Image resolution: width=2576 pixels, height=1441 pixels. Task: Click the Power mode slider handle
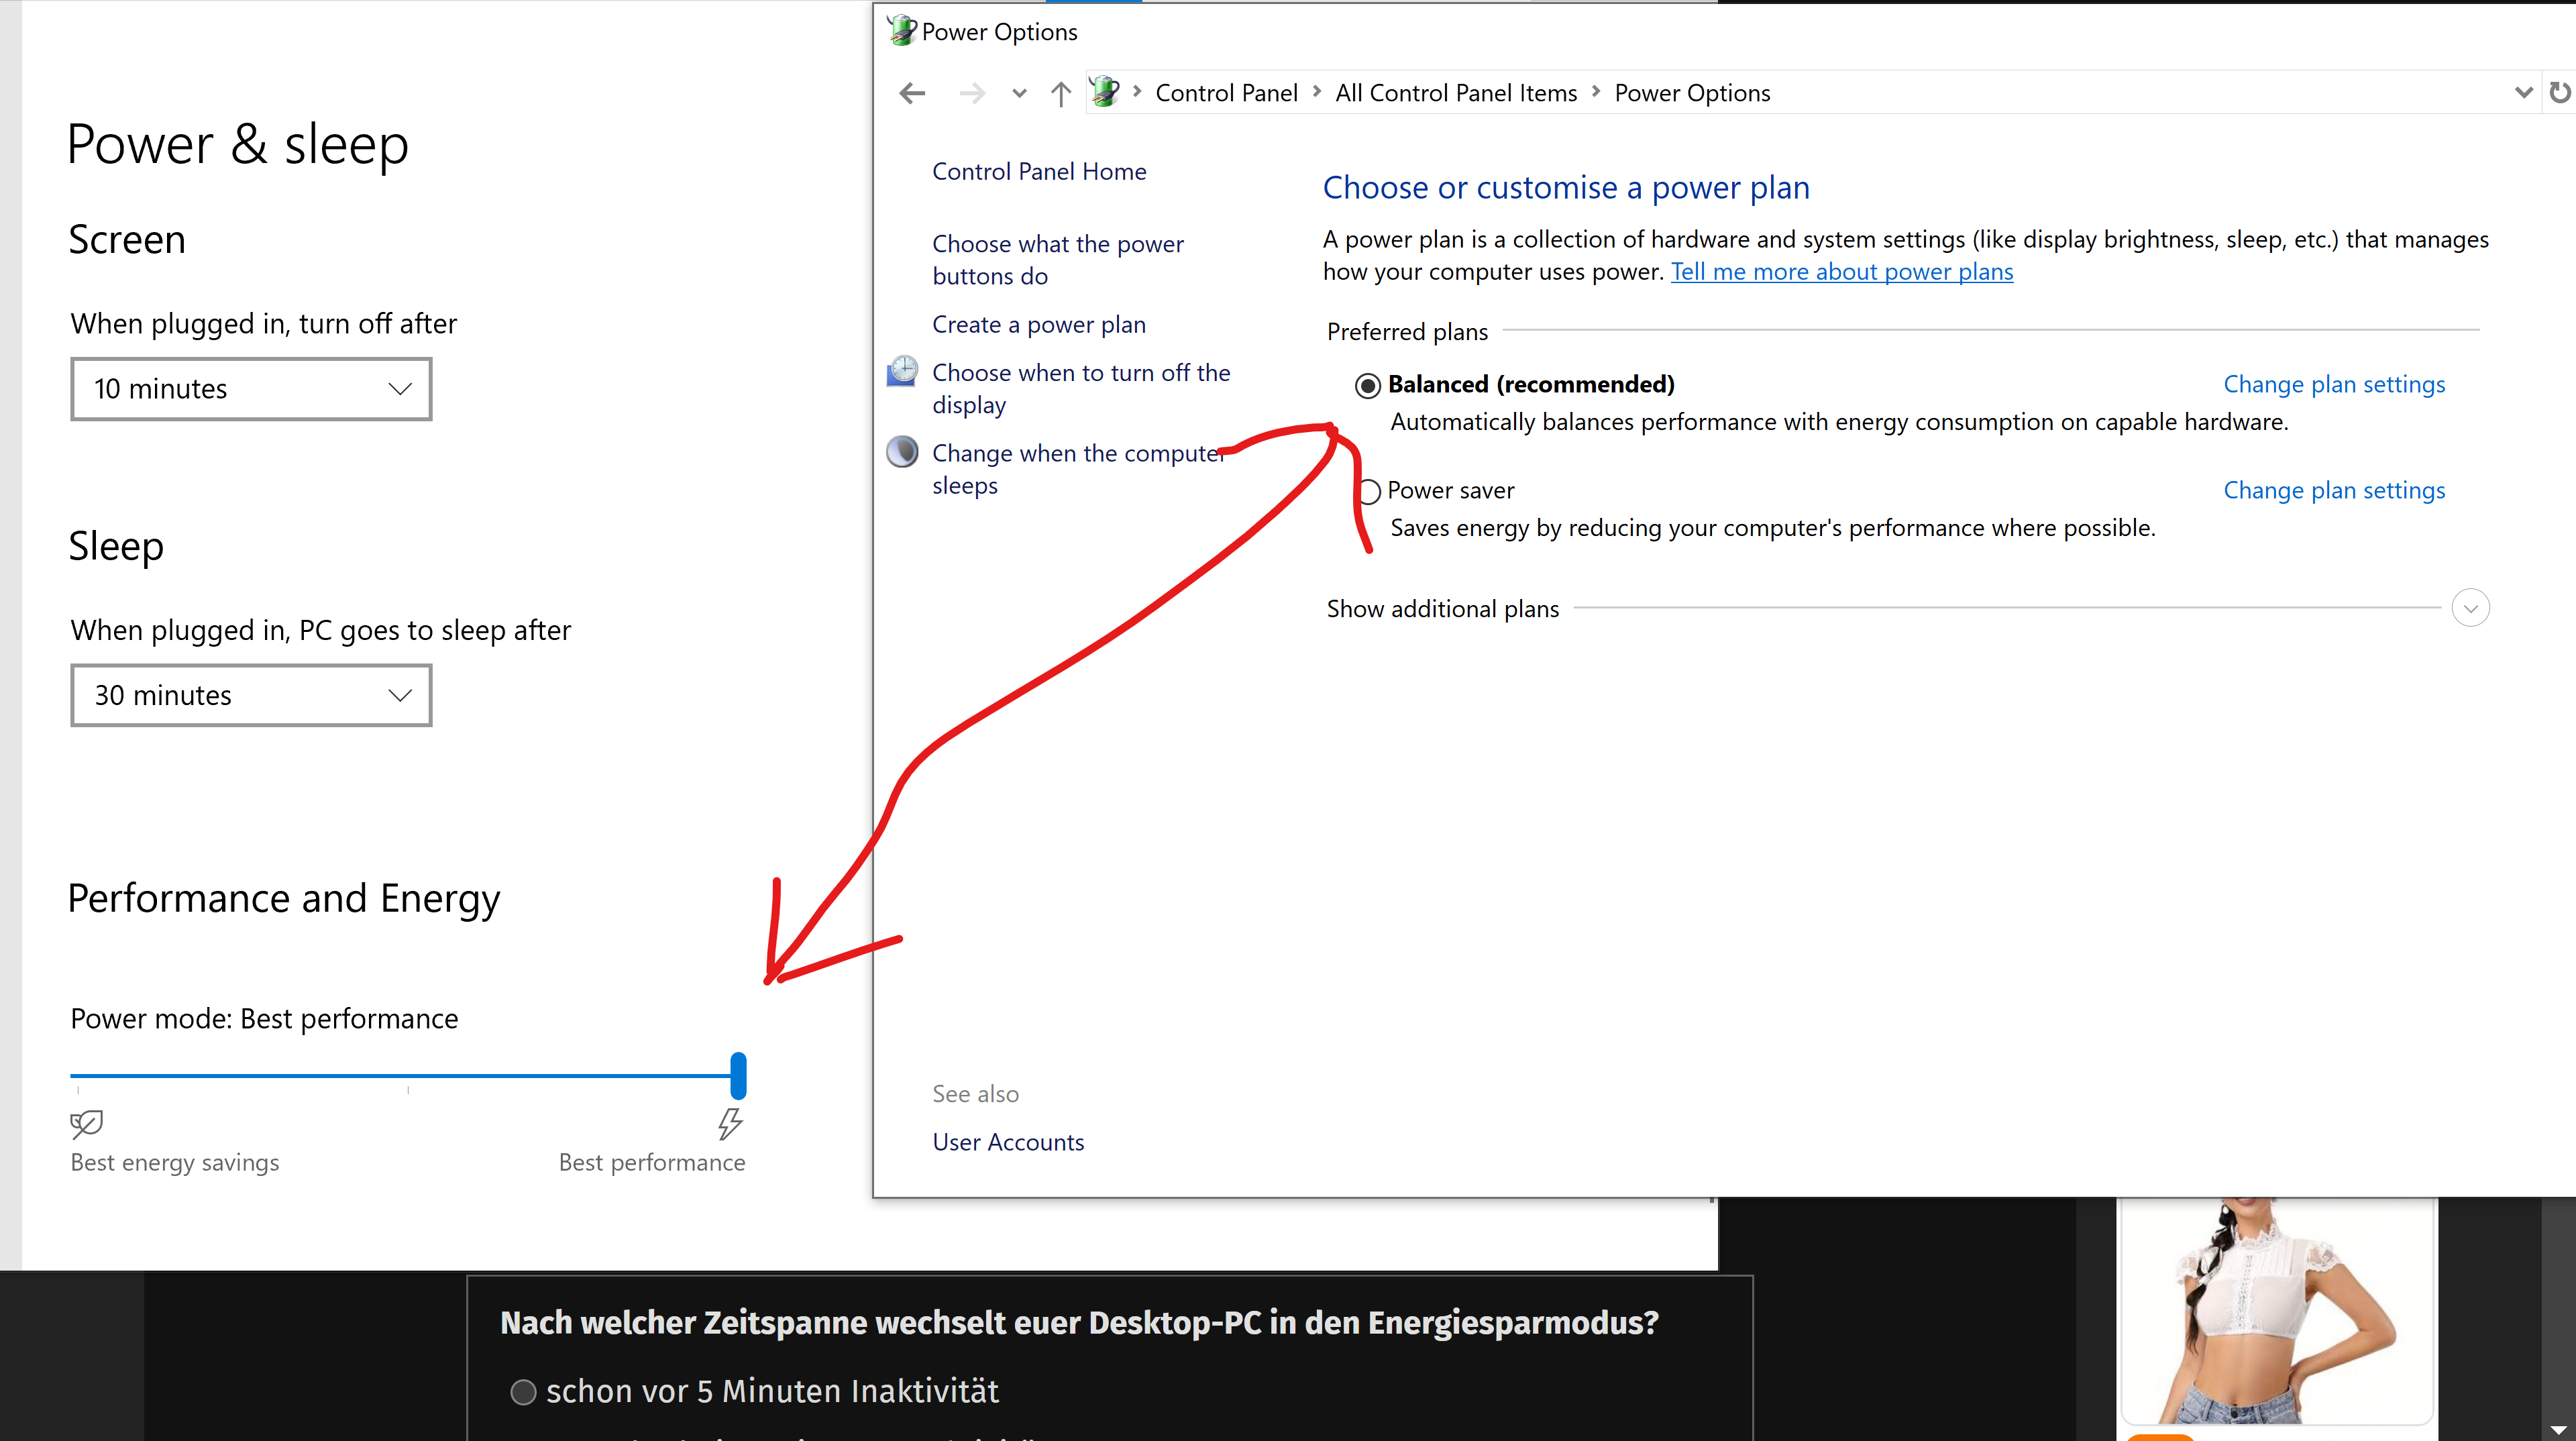tap(738, 1076)
